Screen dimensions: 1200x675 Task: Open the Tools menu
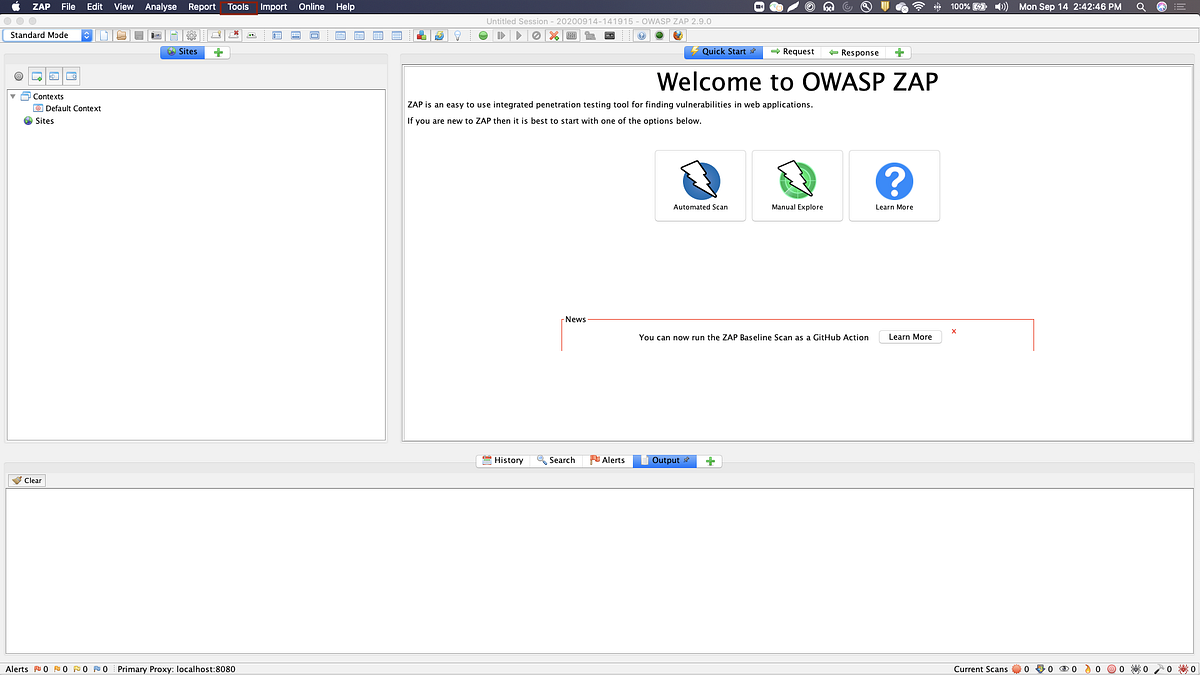238,6
